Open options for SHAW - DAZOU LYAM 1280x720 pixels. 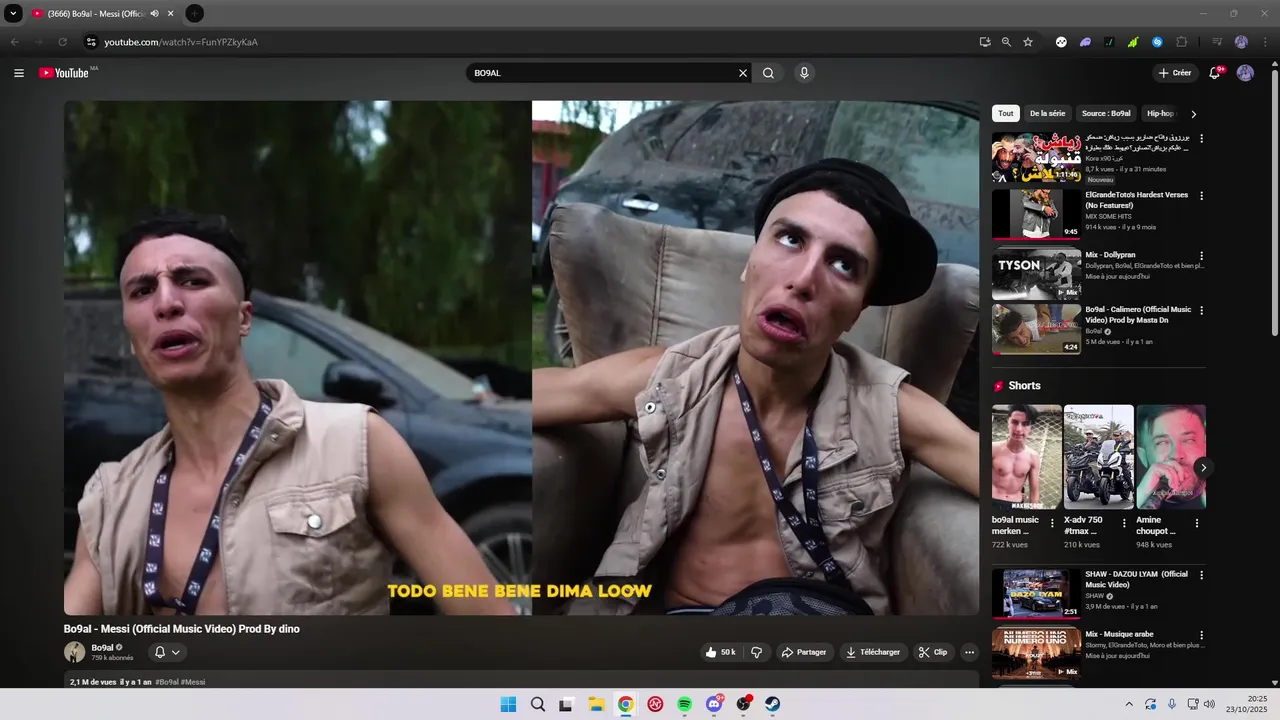[1202, 576]
